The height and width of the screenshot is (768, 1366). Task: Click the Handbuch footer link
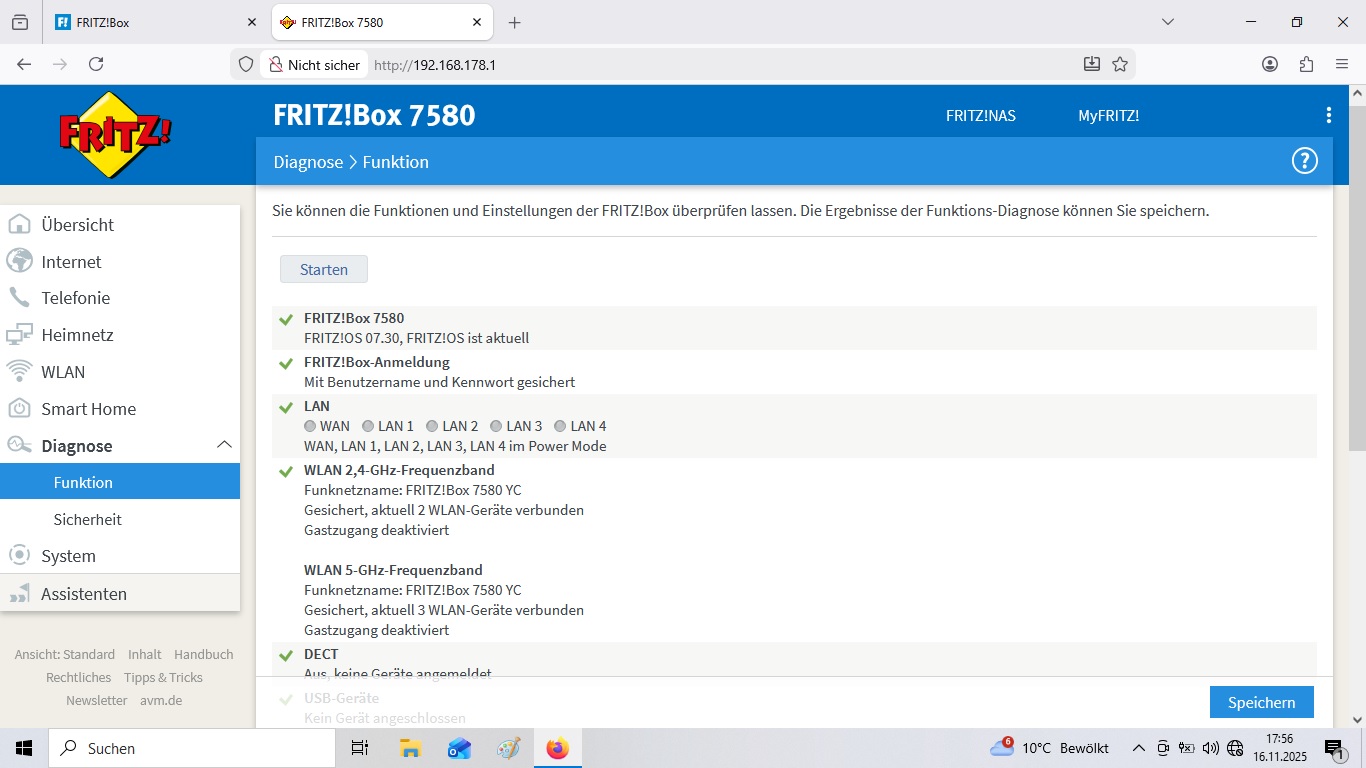pos(203,654)
